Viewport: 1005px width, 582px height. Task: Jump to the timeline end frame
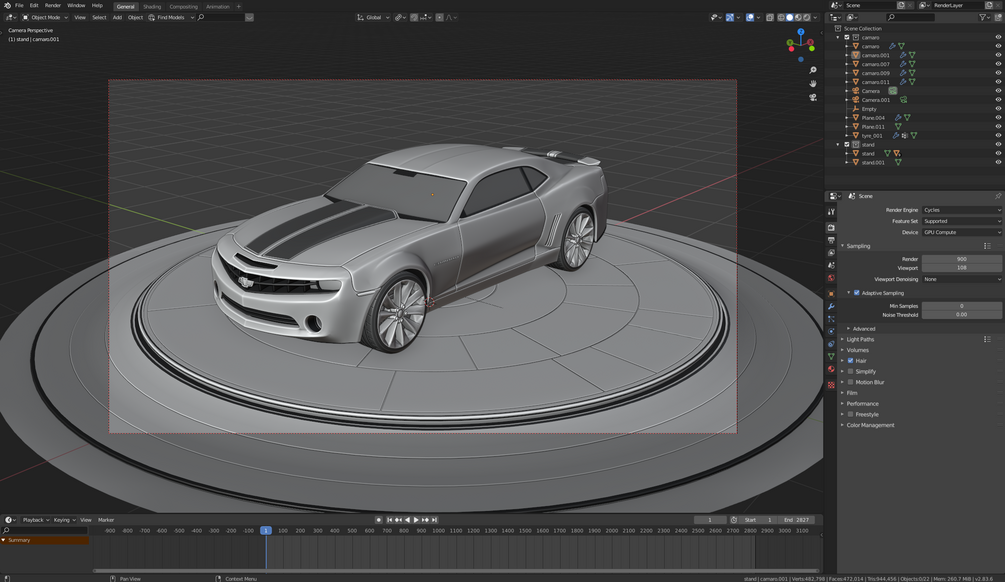[435, 520]
